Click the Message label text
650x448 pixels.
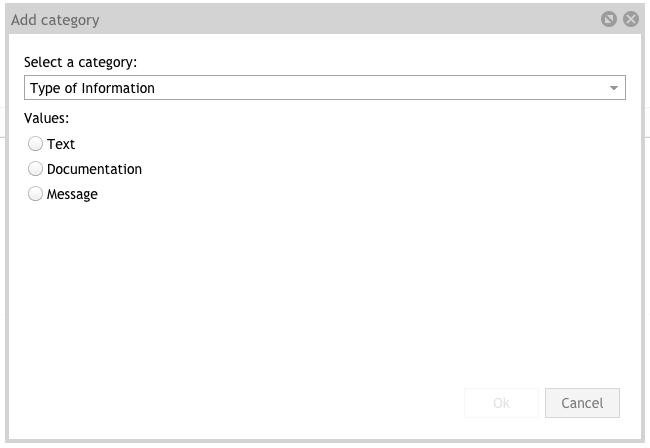tap(72, 194)
